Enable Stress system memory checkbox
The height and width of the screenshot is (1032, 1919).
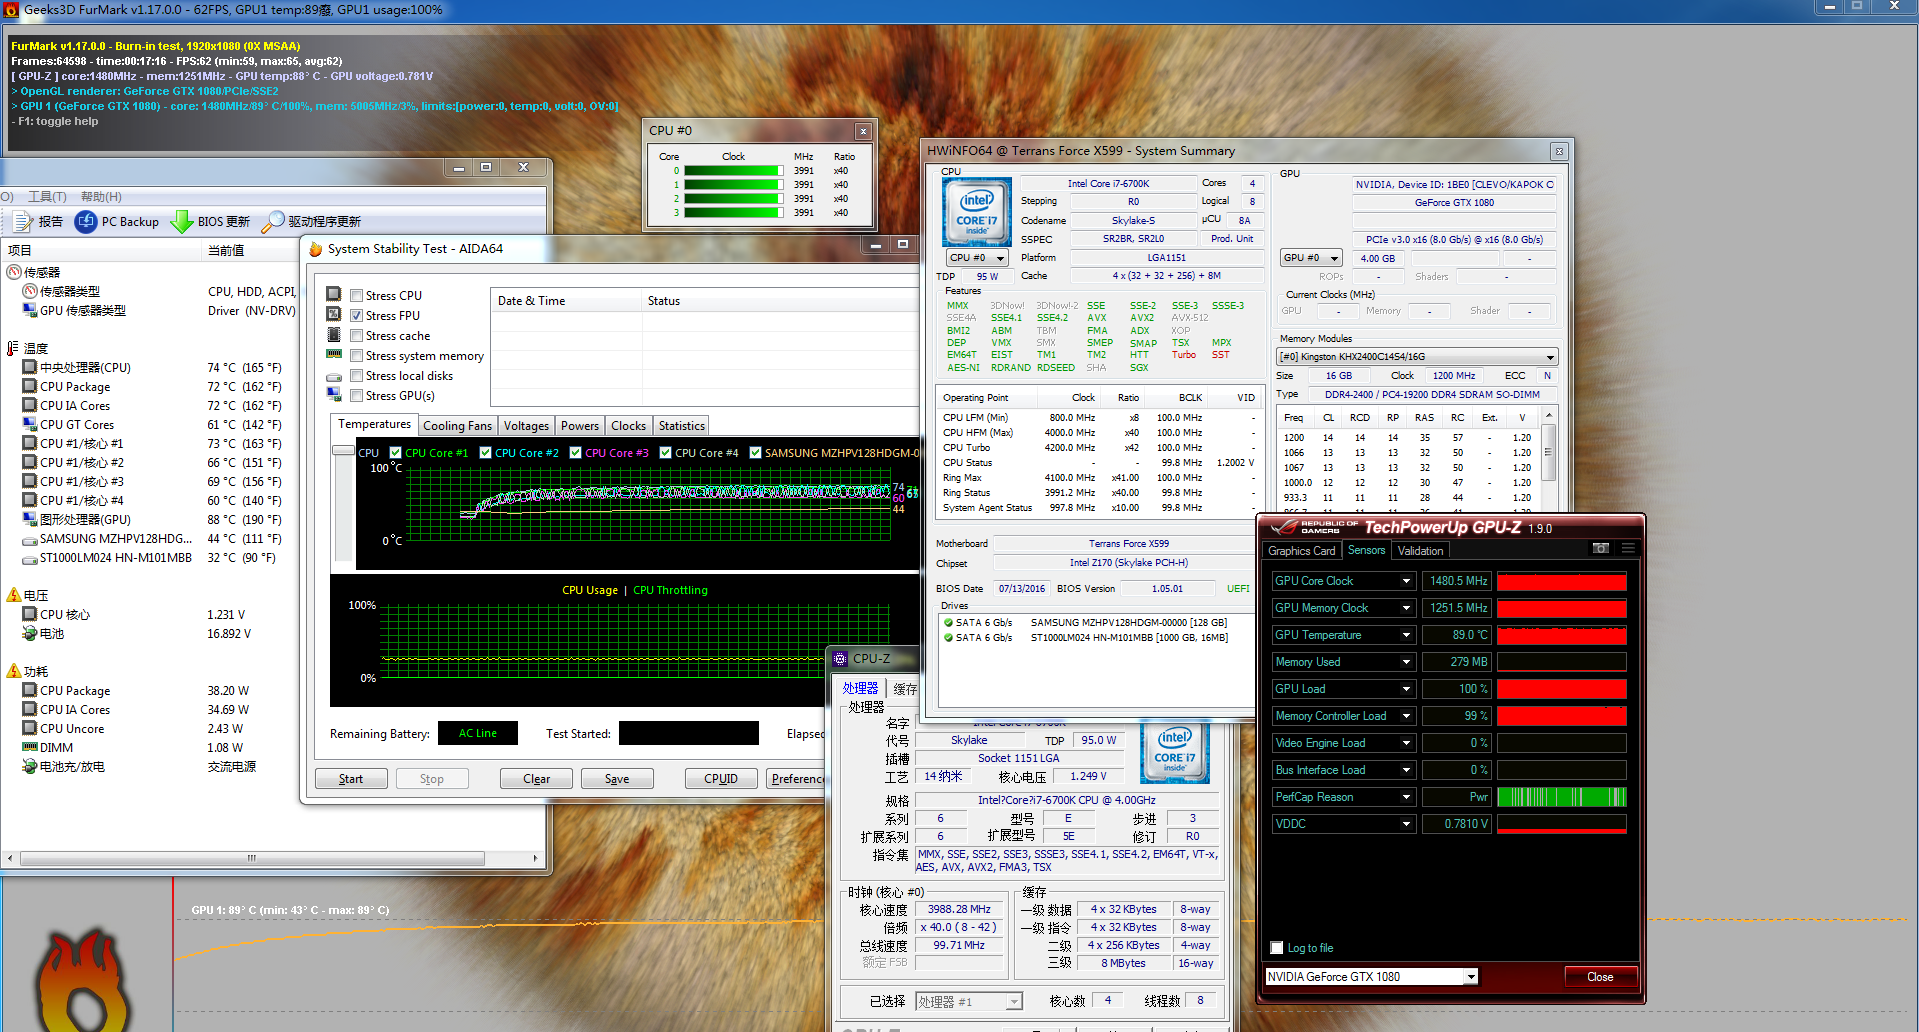(356, 355)
